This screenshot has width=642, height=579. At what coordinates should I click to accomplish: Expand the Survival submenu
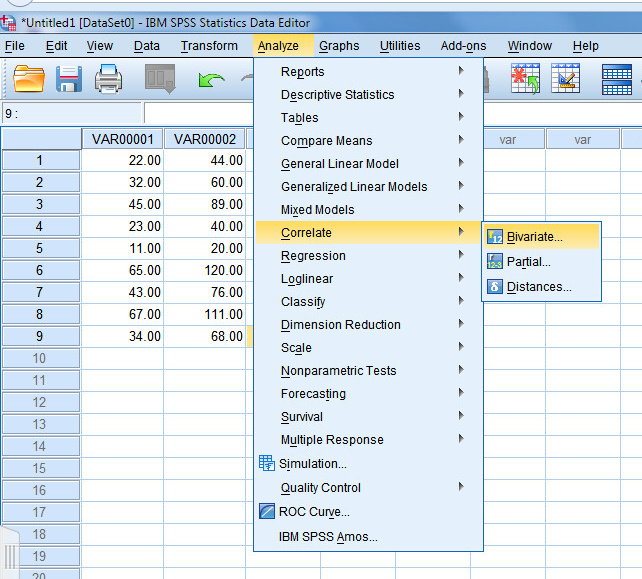(x=368, y=416)
